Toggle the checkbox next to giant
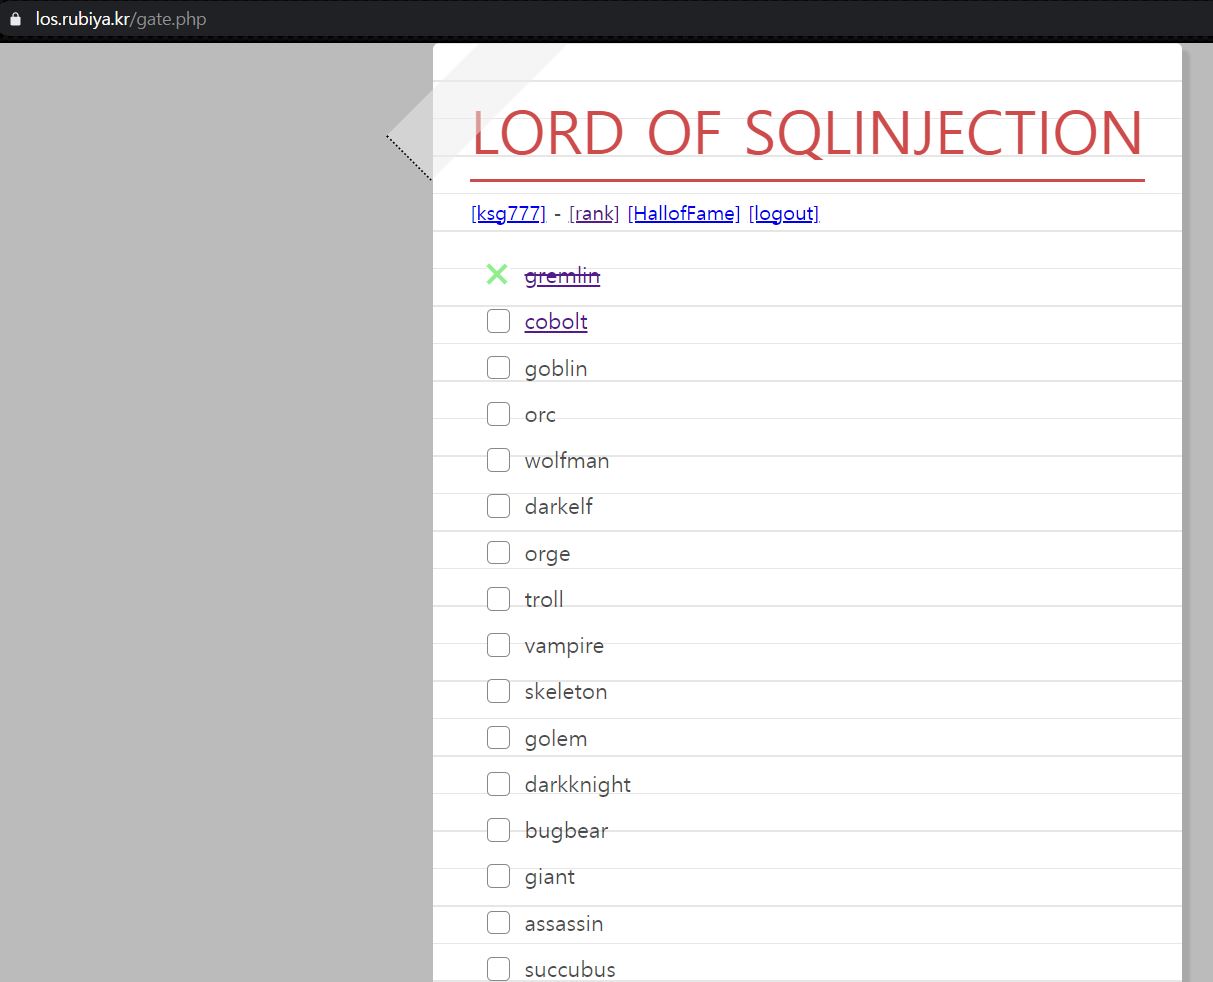Image resolution: width=1213 pixels, height=982 pixels. pos(498,876)
